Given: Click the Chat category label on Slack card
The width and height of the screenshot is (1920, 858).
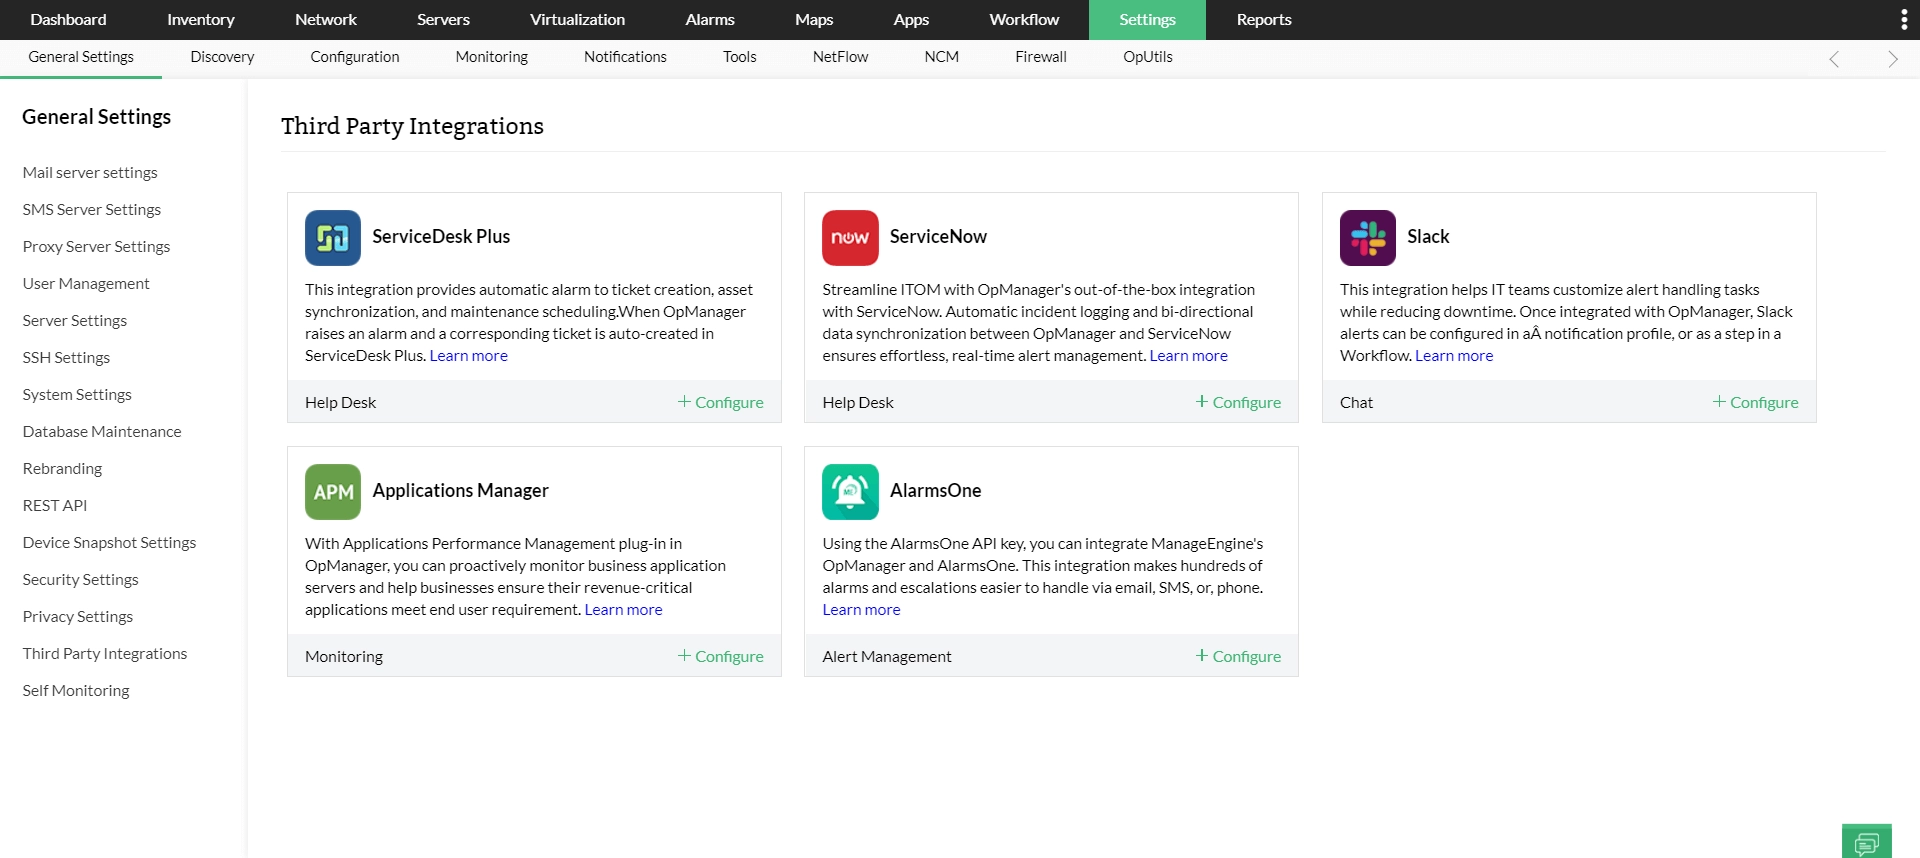Looking at the screenshot, I should click(x=1356, y=402).
